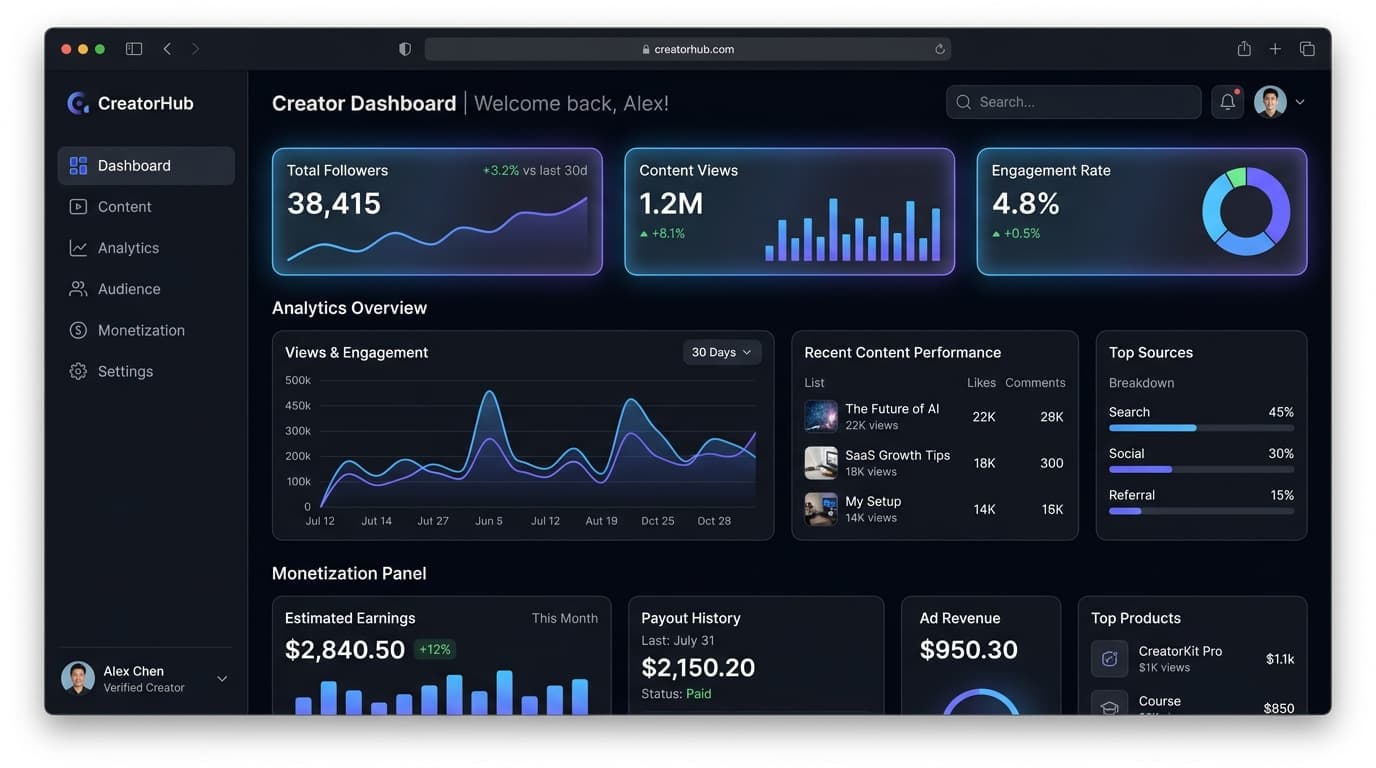This screenshot has width=1376, height=768.
Task: Click the Safari share icon
Action: click(x=1244, y=48)
